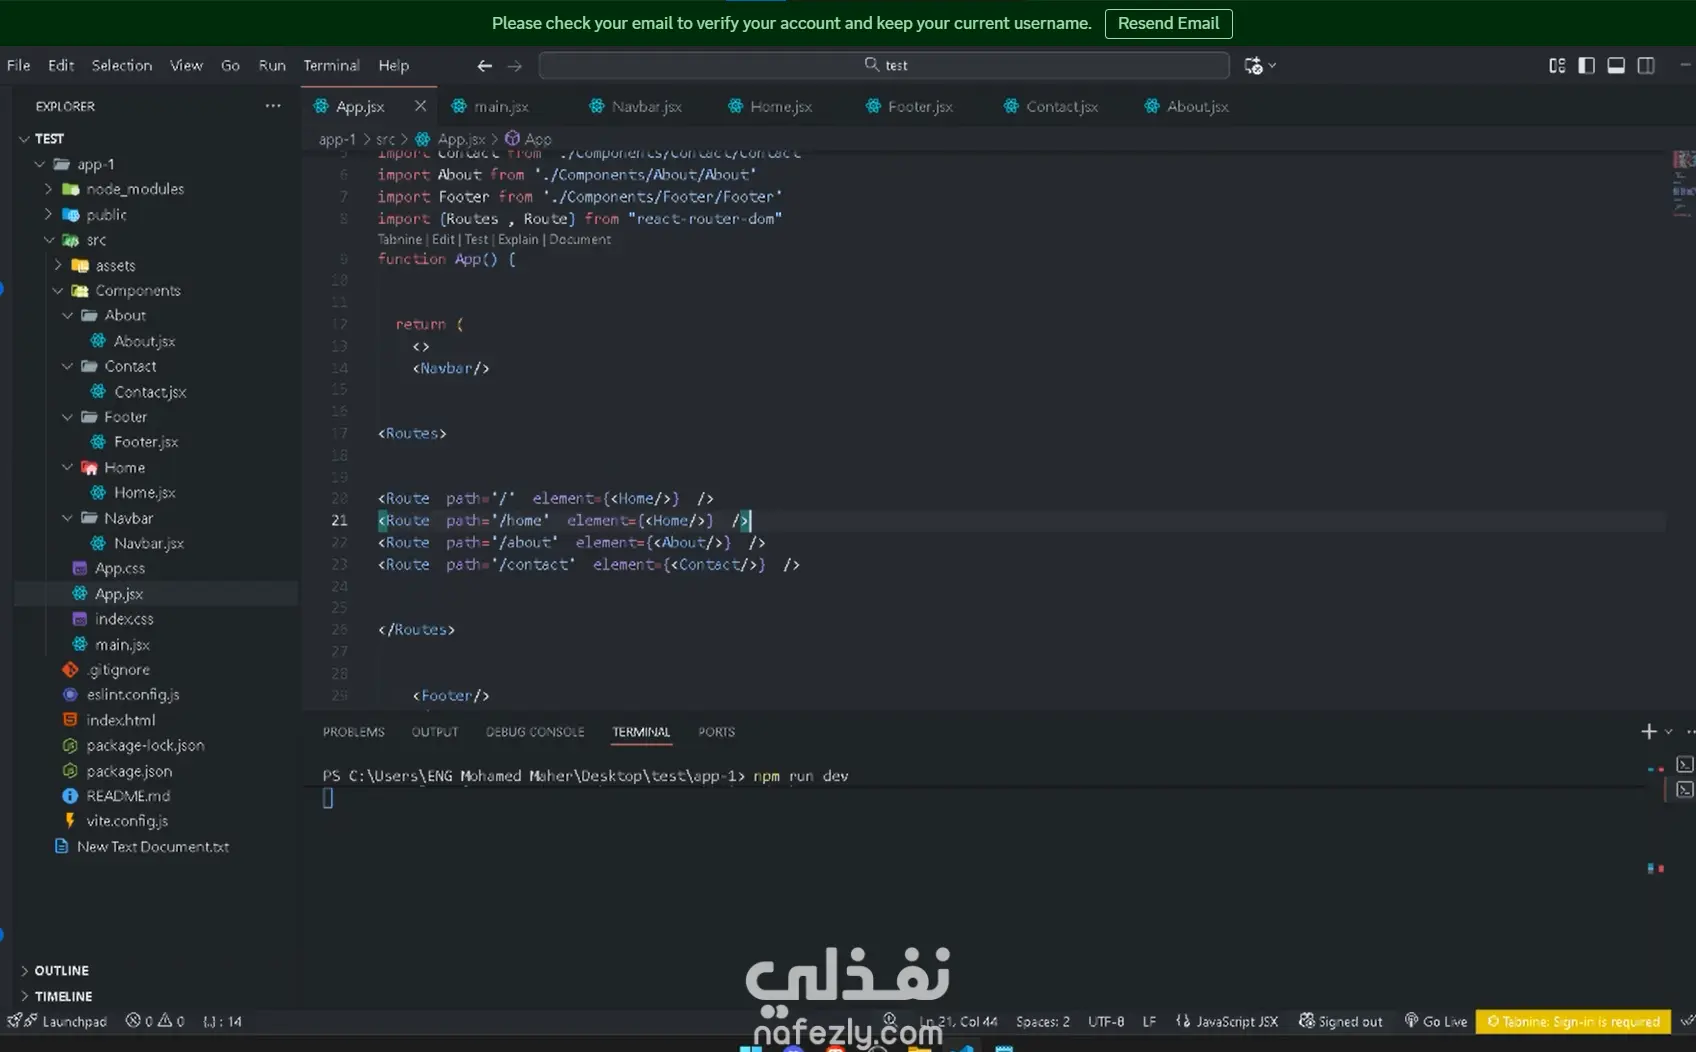Open the File menu
Screen dimensions: 1696x1052
pos(19,65)
